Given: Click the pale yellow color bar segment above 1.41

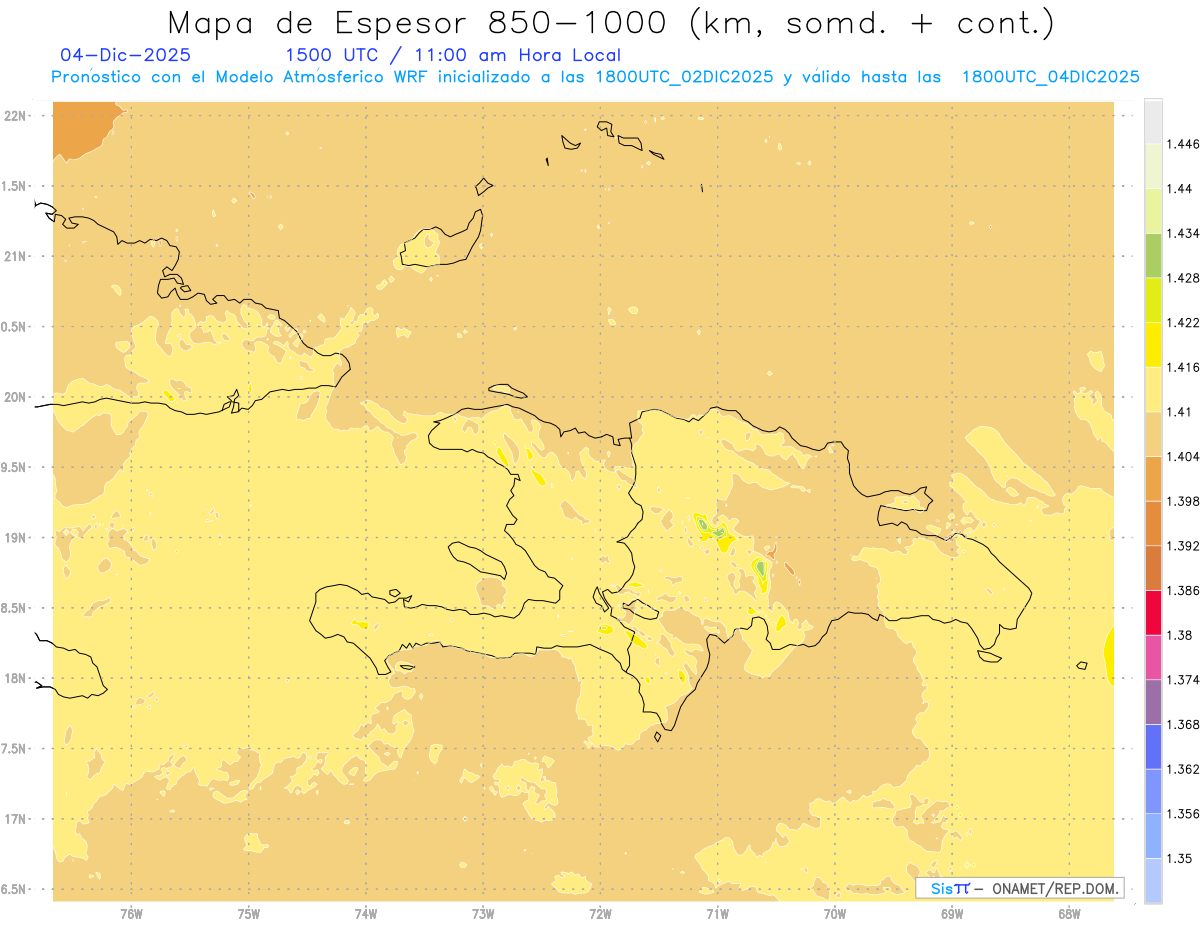Looking at the screenshot, I should [x=1153, y=389].
